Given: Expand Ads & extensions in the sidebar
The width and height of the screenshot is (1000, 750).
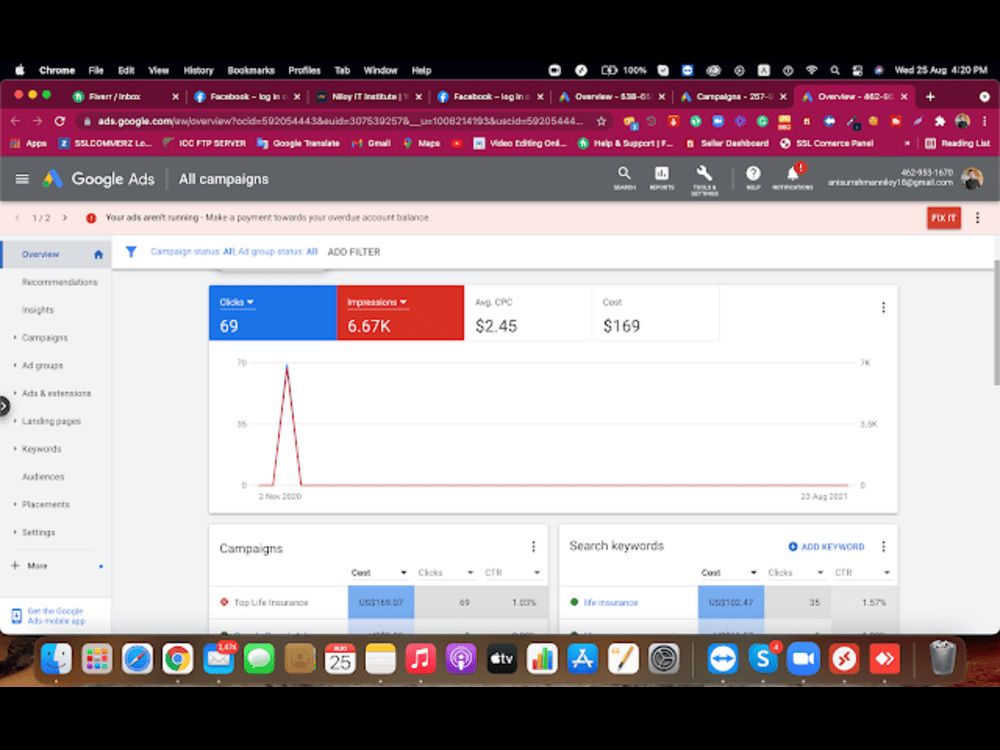Looking at the screenshot, I should tap(15, 393).
